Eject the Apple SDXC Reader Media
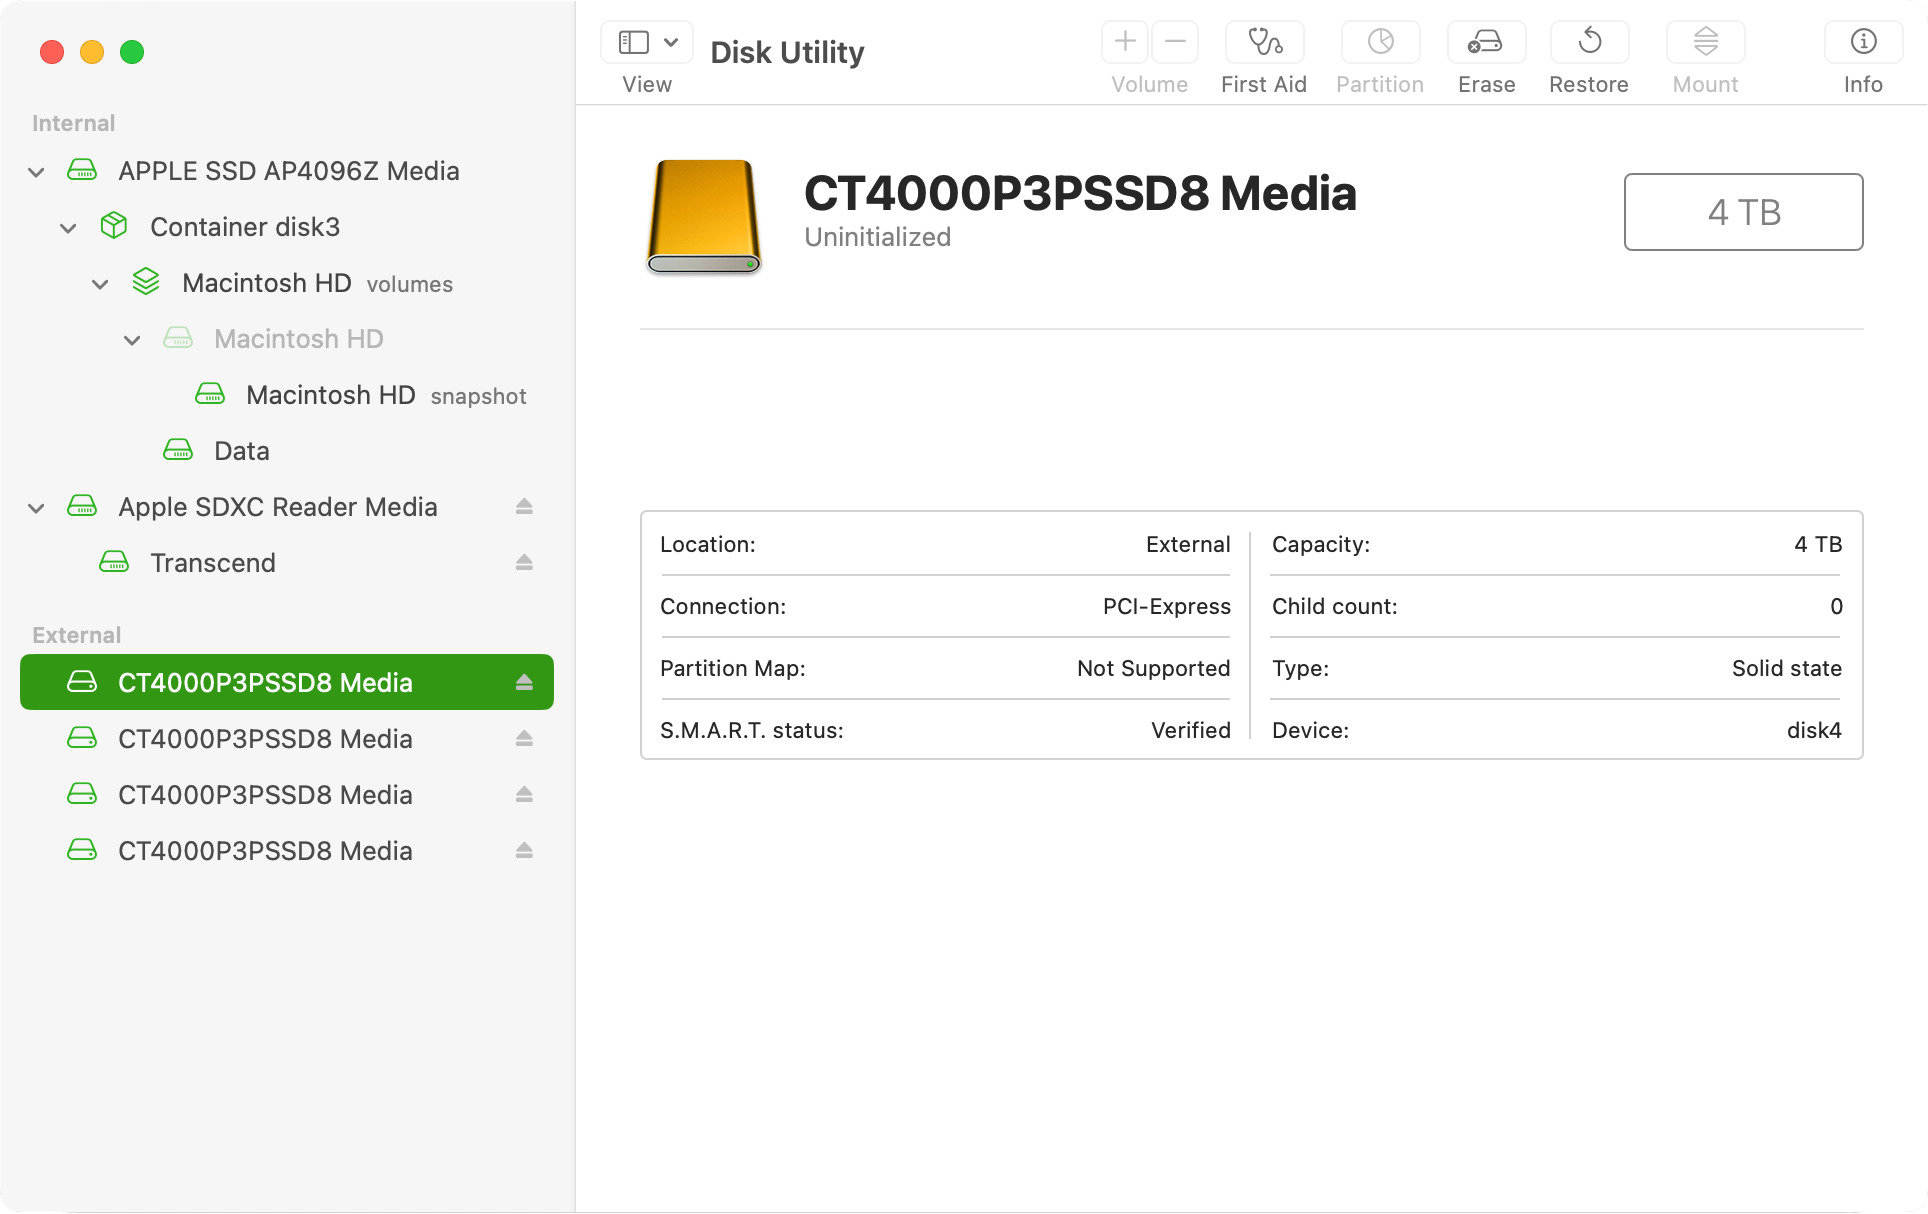The width and height of the screenshot is (1928, 1214). pyautogui.click(x=524, y=507)
